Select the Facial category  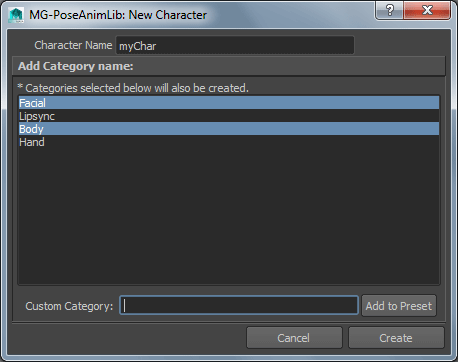coord(229,103)
